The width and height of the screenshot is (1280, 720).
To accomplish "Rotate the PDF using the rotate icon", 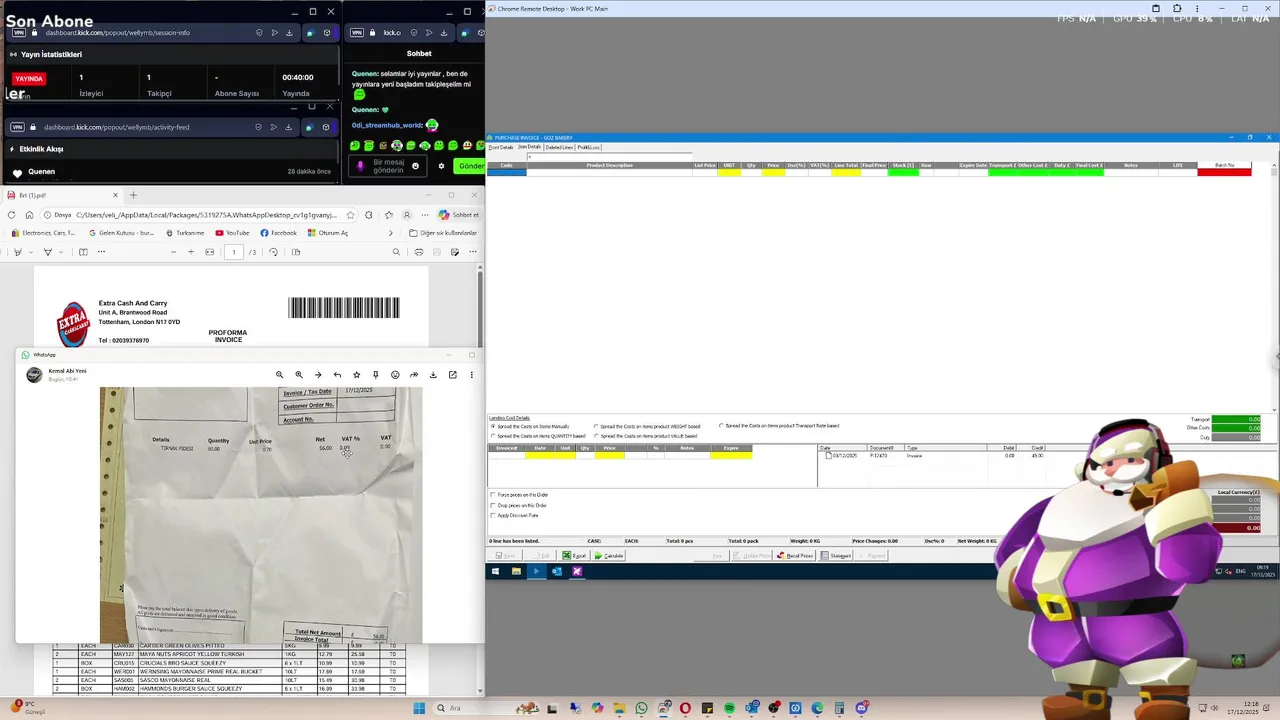I will [x=273, y=252].
